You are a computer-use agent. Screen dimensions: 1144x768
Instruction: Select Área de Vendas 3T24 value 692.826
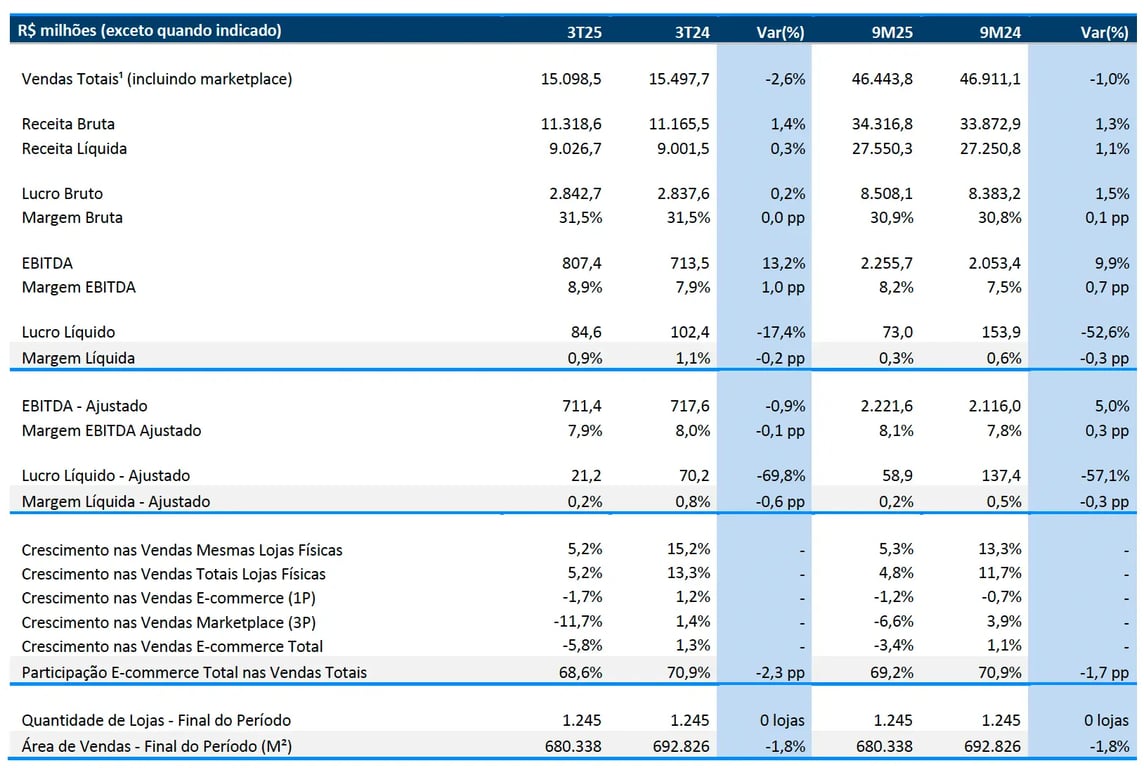tap(680, 746)
